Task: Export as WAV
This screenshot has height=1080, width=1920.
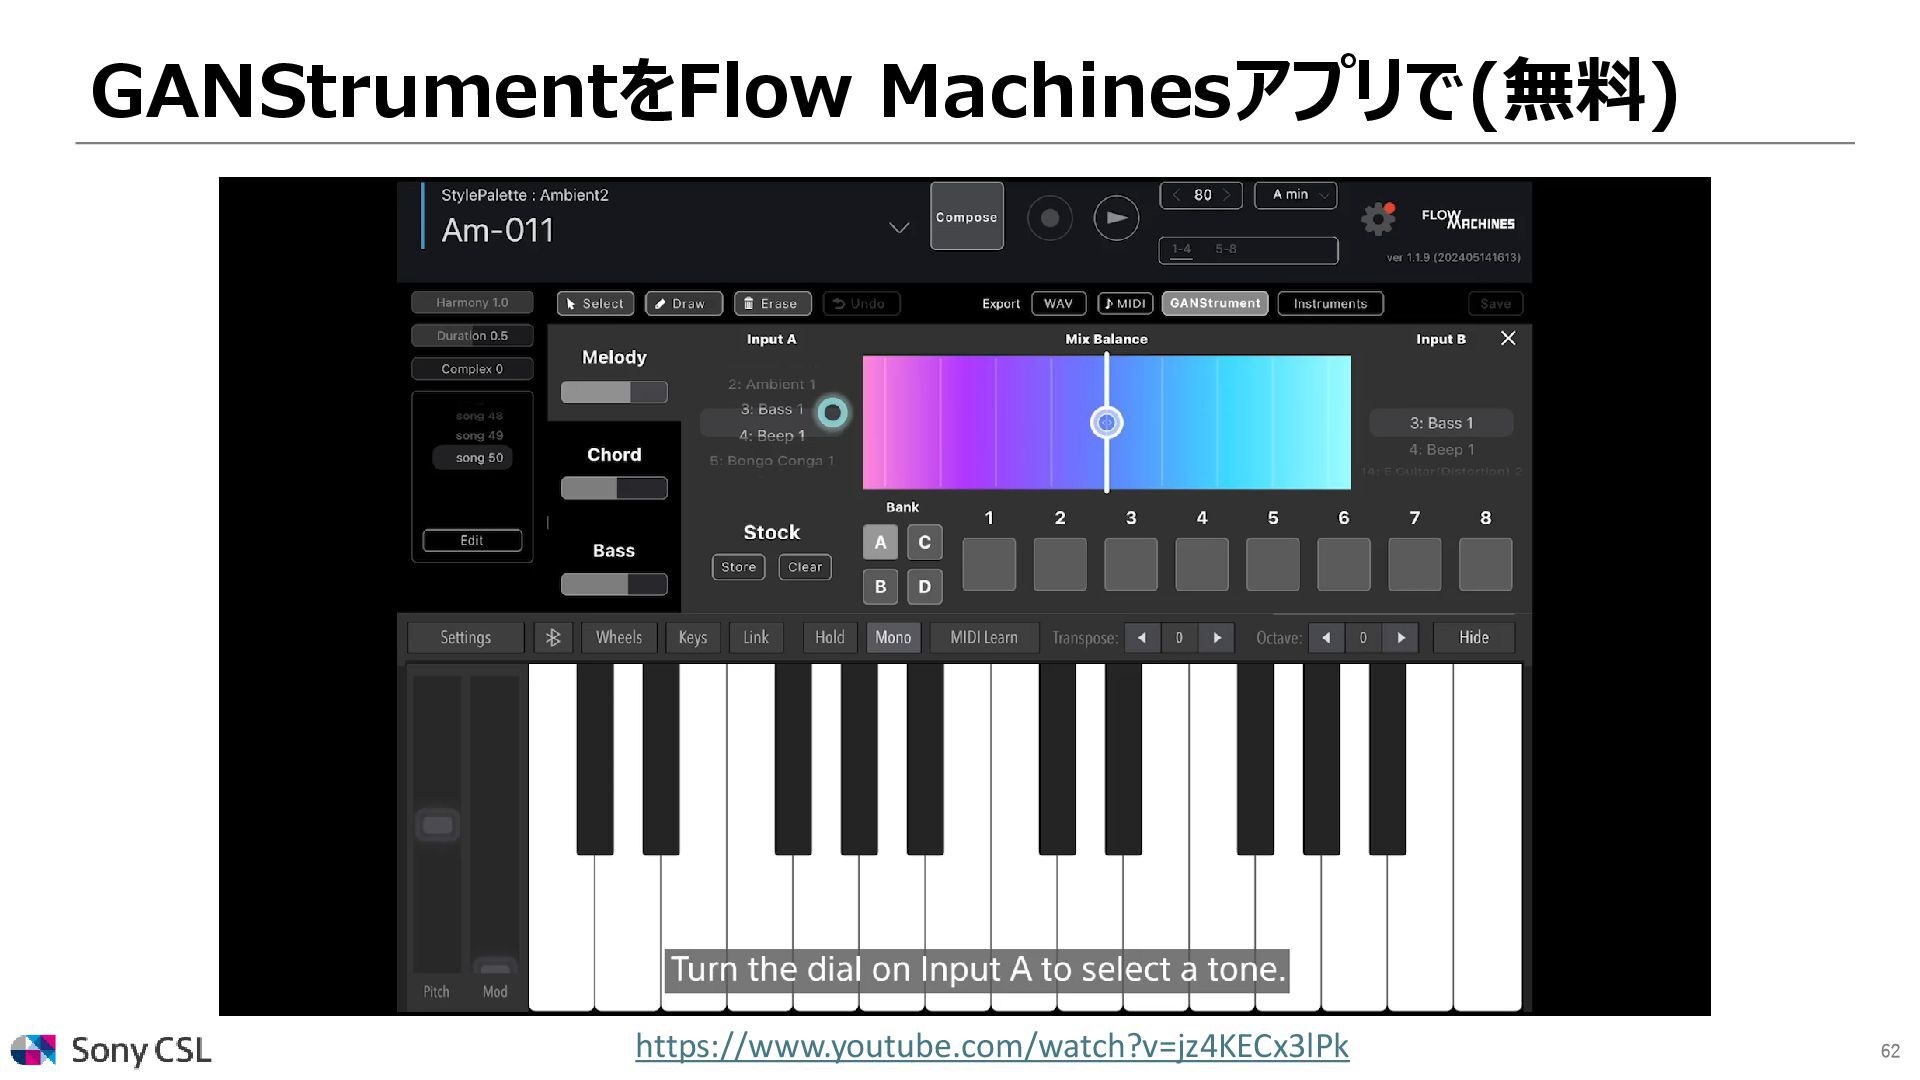Action: coord(1058,303)
